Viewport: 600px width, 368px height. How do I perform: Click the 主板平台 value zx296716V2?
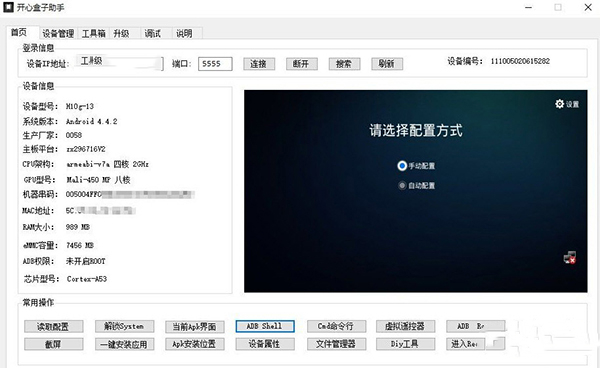86,149
